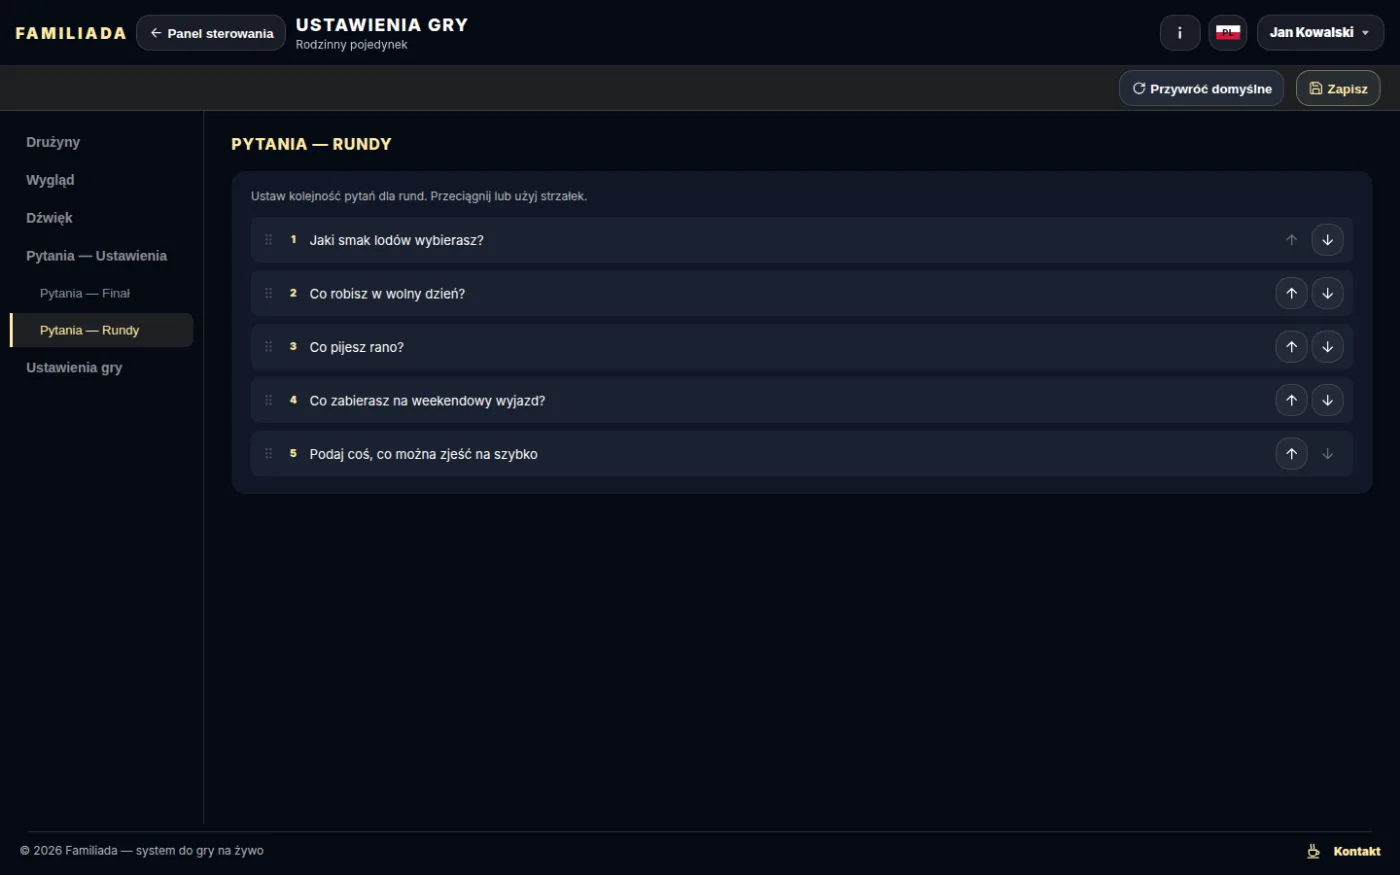
Task: Open the Drużyny settings section
Action: [x=53, y=142]
